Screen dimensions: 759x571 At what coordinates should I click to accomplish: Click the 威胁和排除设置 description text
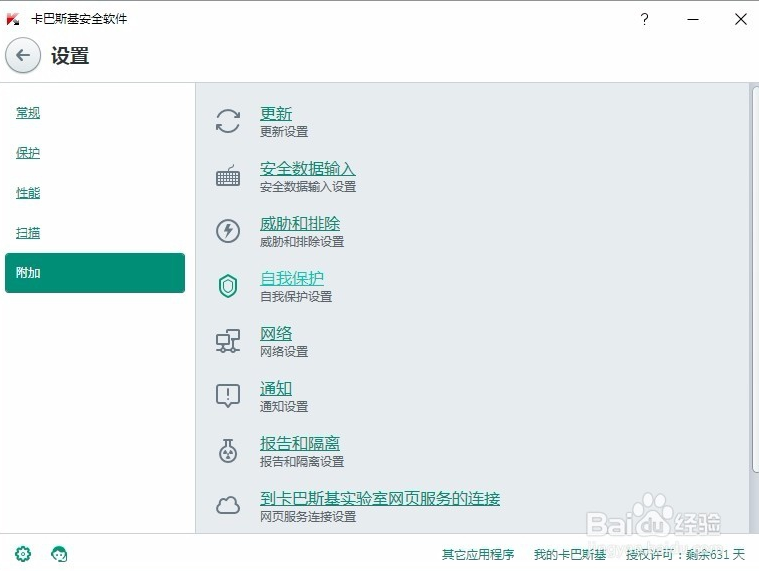pyautogui.click(x=302, y=241)
